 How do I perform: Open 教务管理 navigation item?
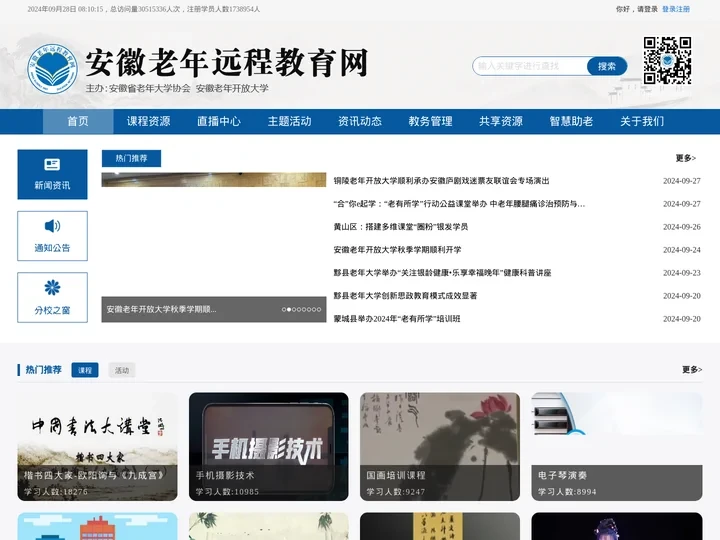[x=431, y=121]
